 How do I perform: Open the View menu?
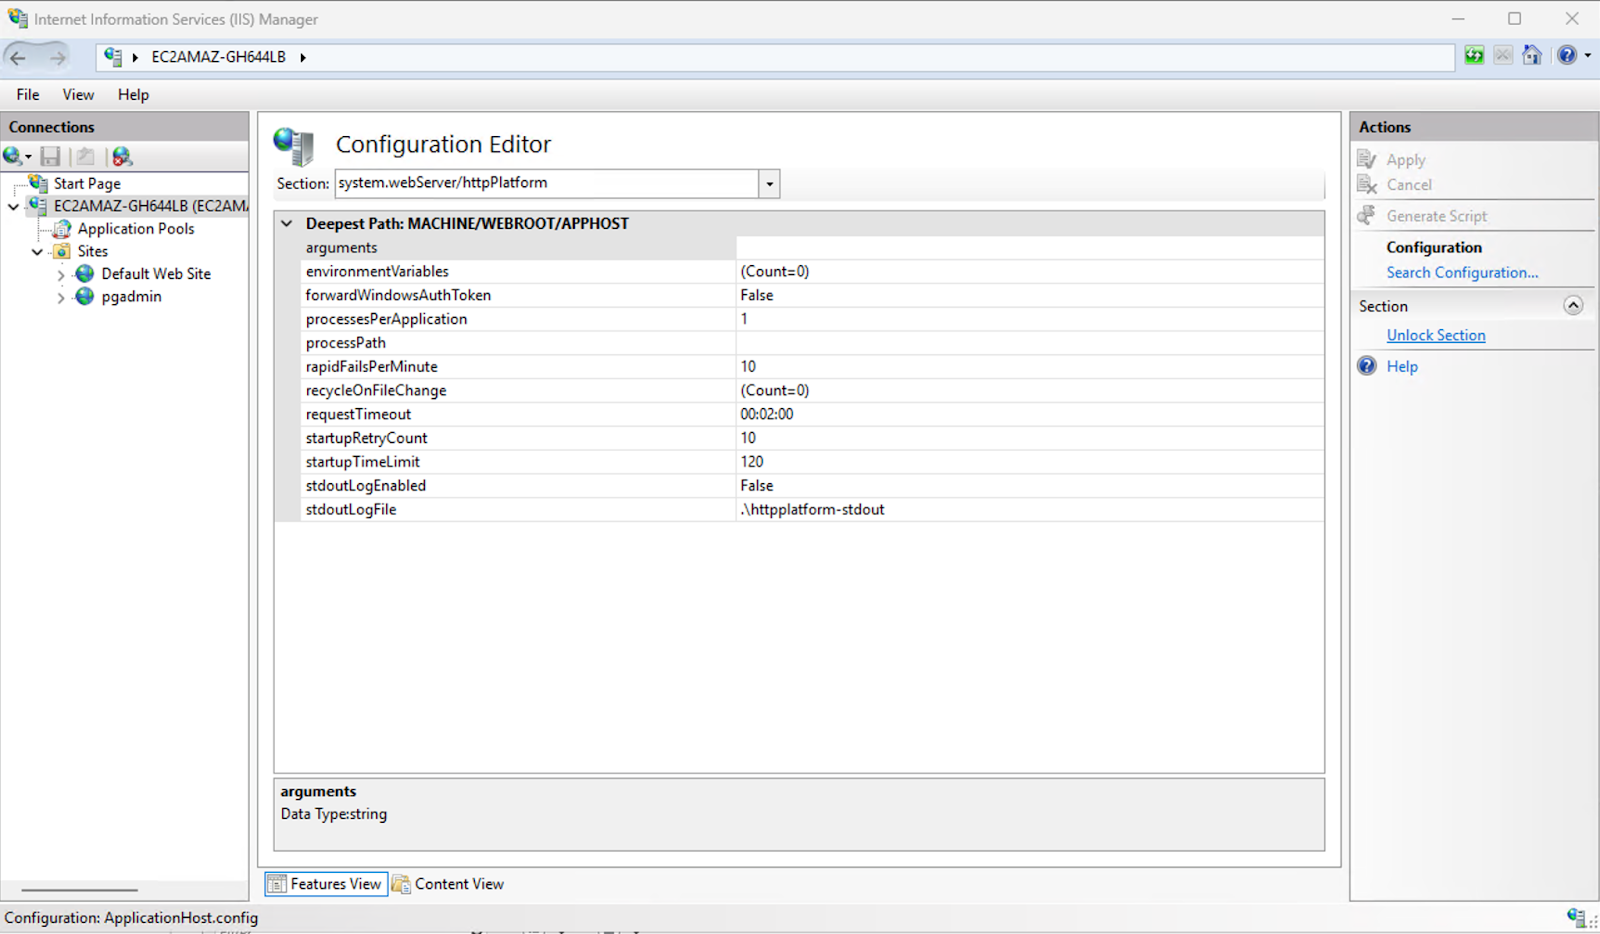pyautogui.click(x=78, y=95)
